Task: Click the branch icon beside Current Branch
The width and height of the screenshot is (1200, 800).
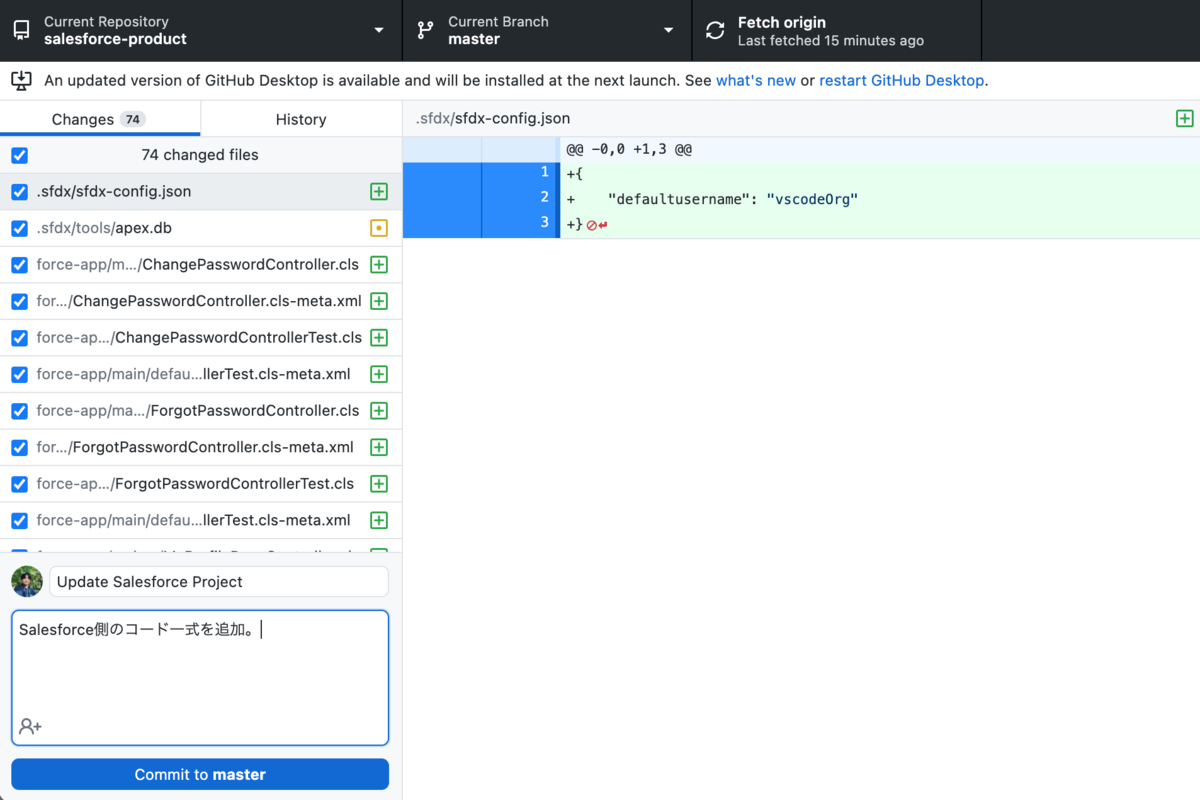Action: 423,30
